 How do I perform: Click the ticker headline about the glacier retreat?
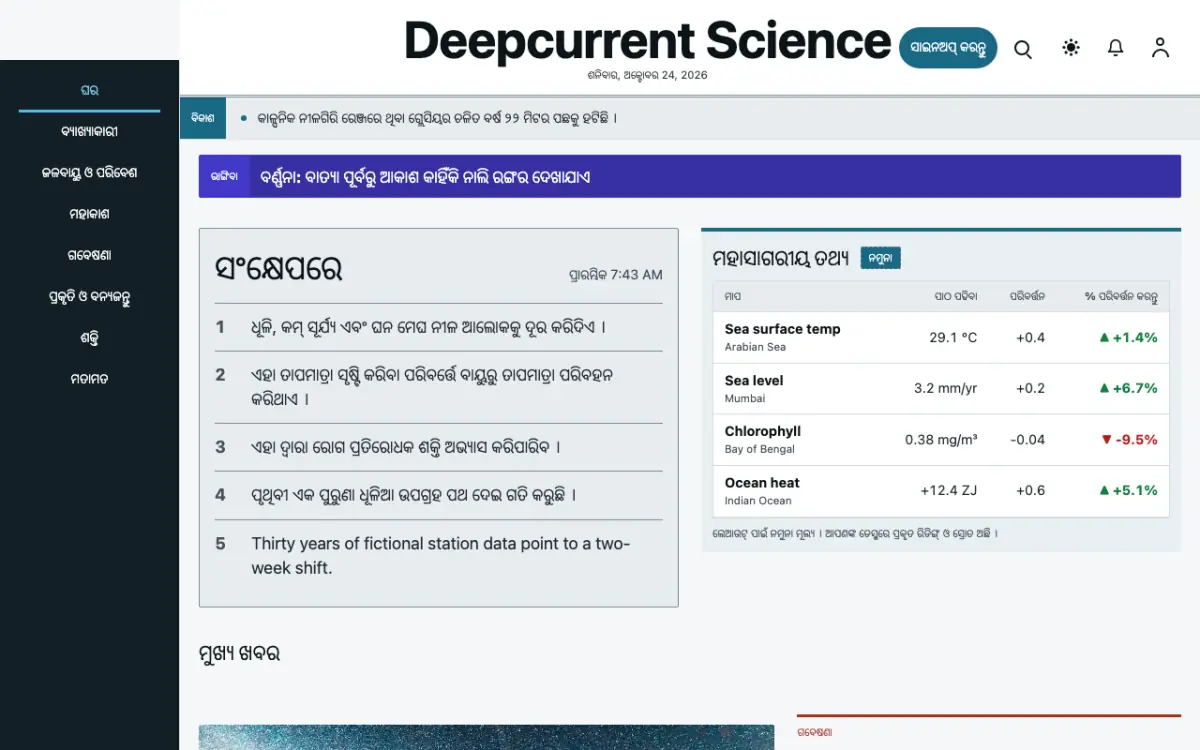[x=437, y=118]
